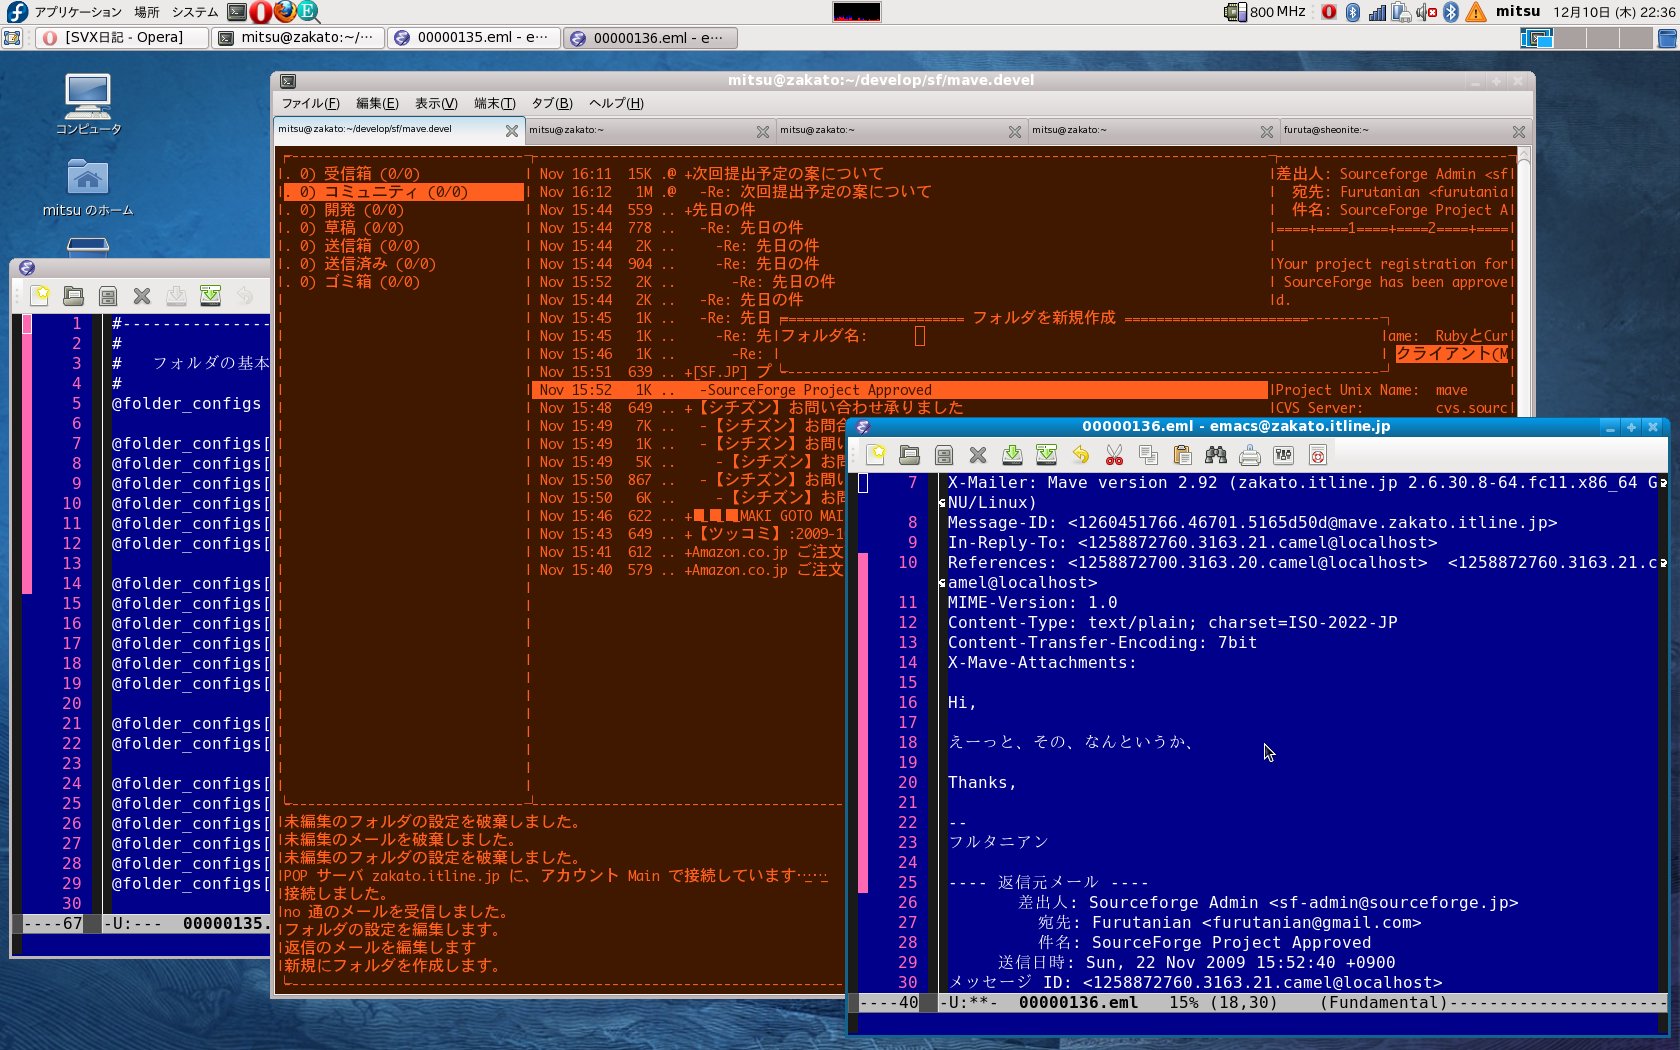Launch Firefox from the top panel
The image size is (1680, 1050).
tap(285, 12)
